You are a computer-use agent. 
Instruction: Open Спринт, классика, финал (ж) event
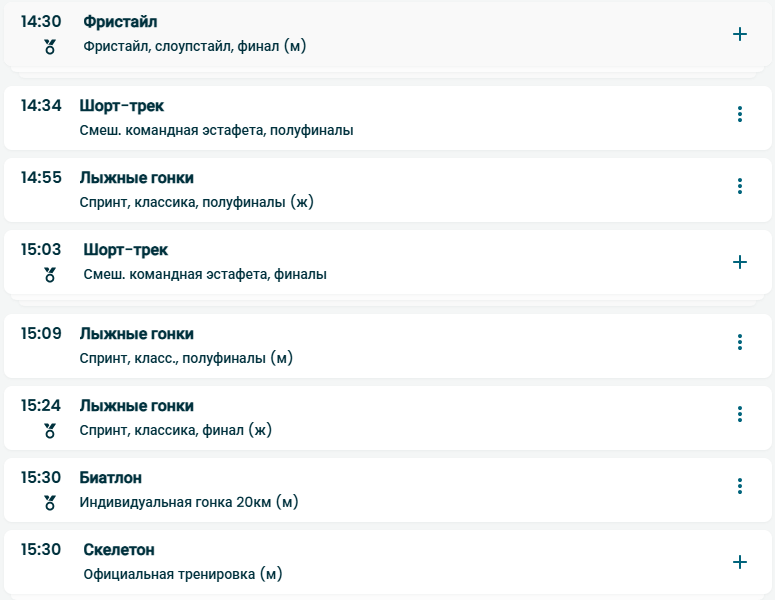(176, 430)
